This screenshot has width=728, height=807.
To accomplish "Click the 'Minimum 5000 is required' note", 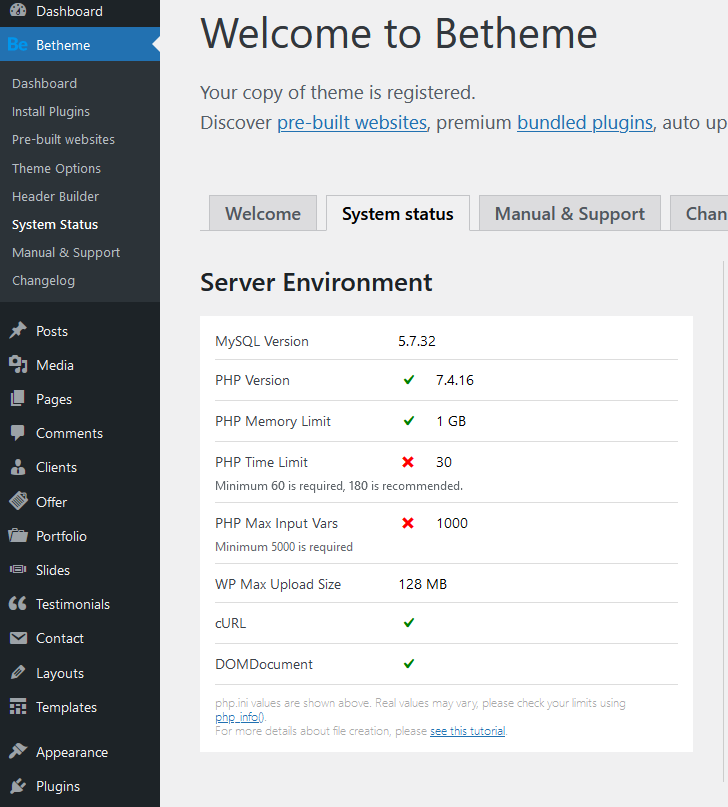I will [284, 547].
